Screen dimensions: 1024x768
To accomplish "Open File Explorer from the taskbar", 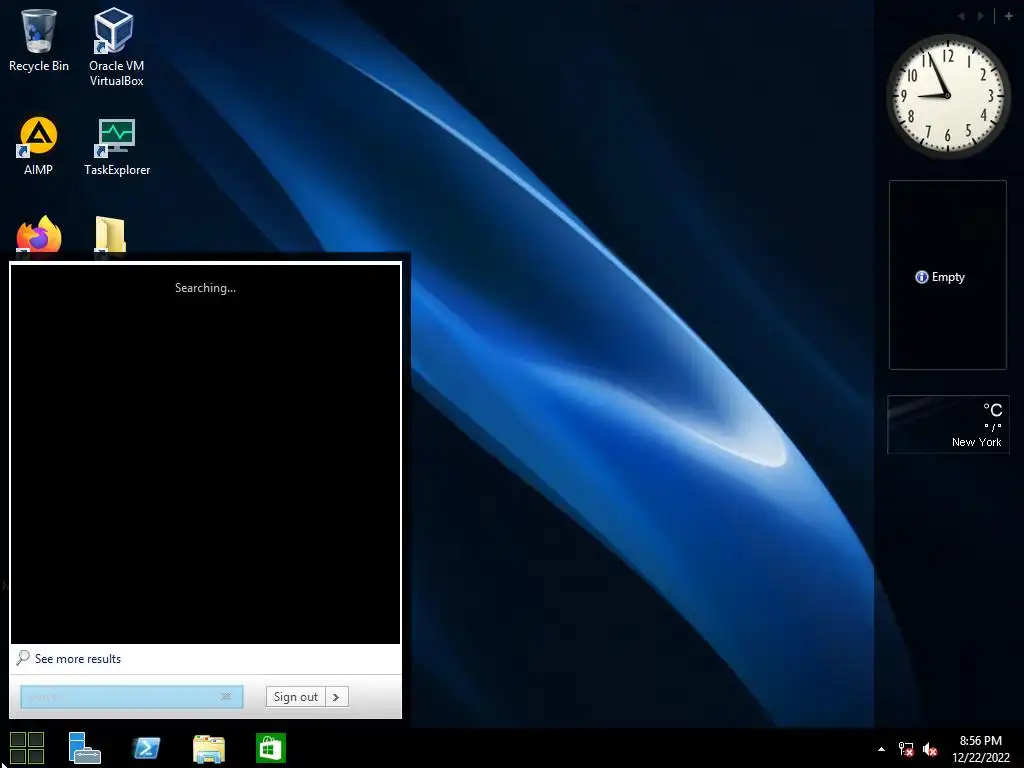I will (x=209, y=748).
